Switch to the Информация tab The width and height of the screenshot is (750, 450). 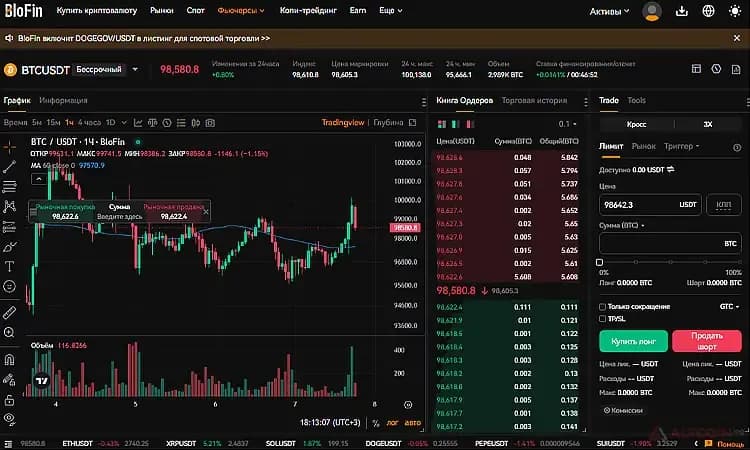point(63,100)
